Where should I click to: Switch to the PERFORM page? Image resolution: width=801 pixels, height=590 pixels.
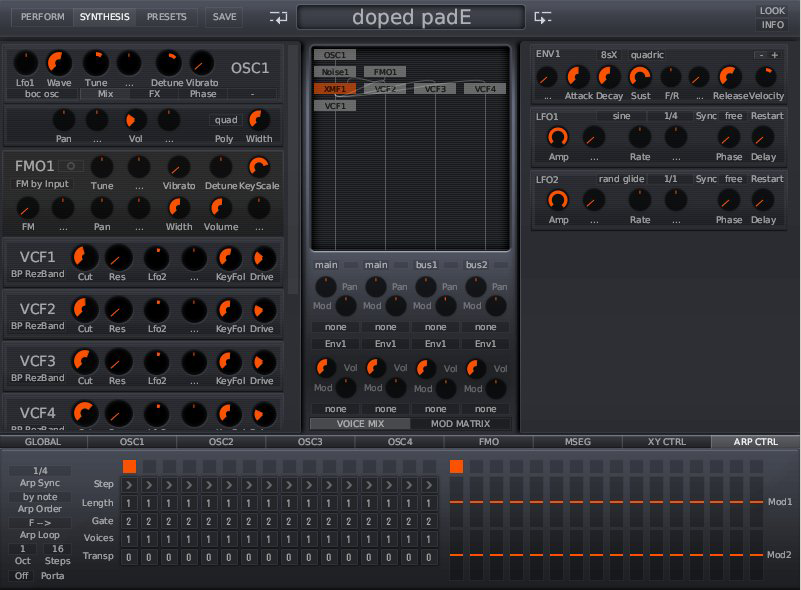click(43, 17)
